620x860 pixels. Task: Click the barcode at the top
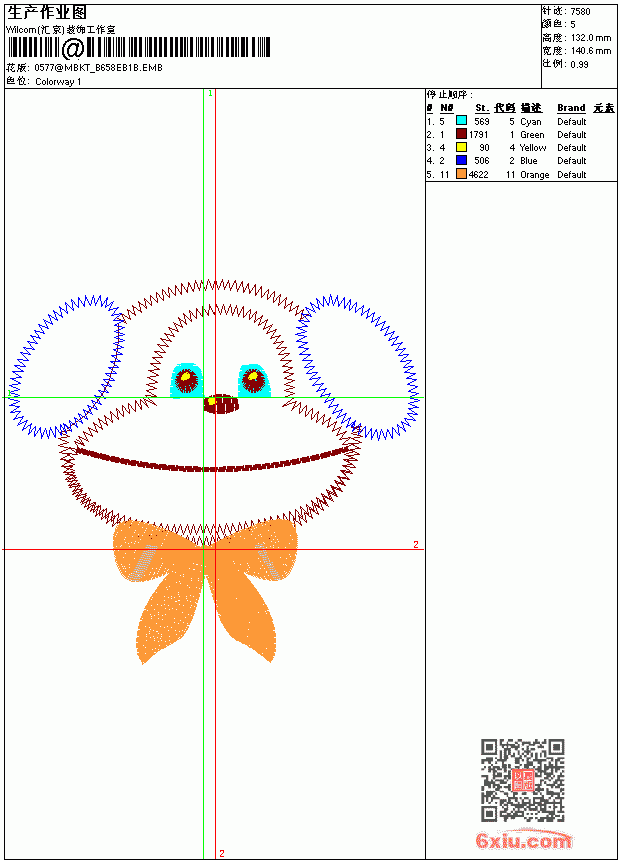tap(139, 48)
